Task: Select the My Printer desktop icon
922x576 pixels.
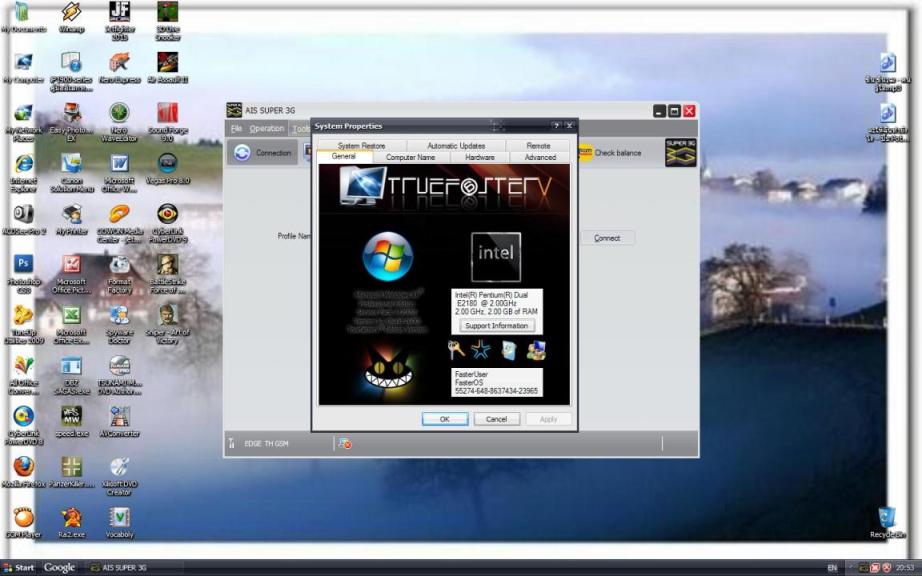Action: point(72,220)
